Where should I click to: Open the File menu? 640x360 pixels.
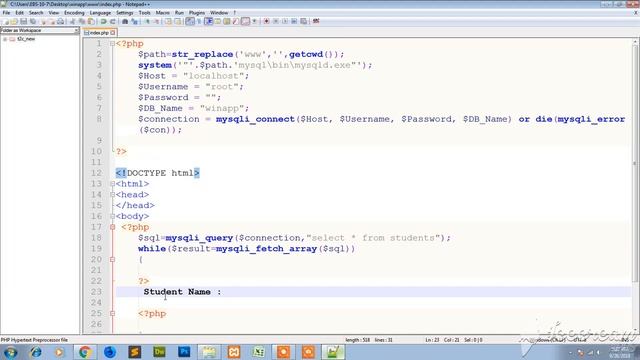[x=6, y=13]
